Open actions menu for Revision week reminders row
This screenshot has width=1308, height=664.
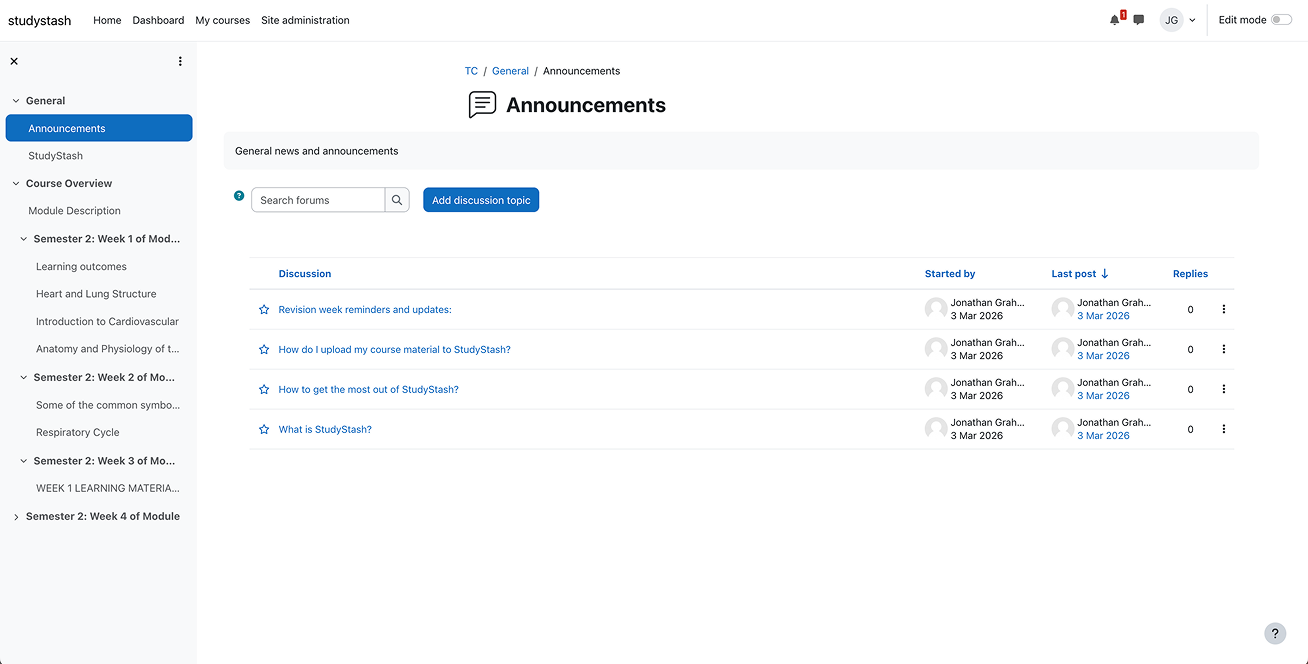(1223, 309)
